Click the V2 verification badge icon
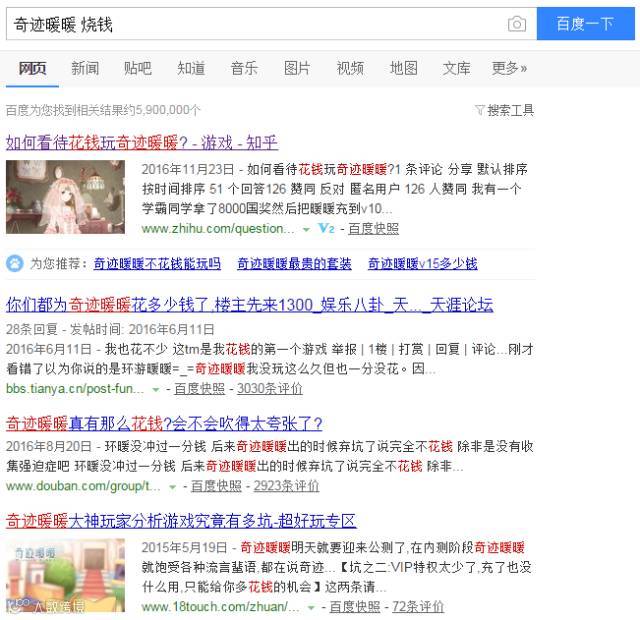Image resolution: width=640 pixels, height=620 pixels. tap(326, 228)
